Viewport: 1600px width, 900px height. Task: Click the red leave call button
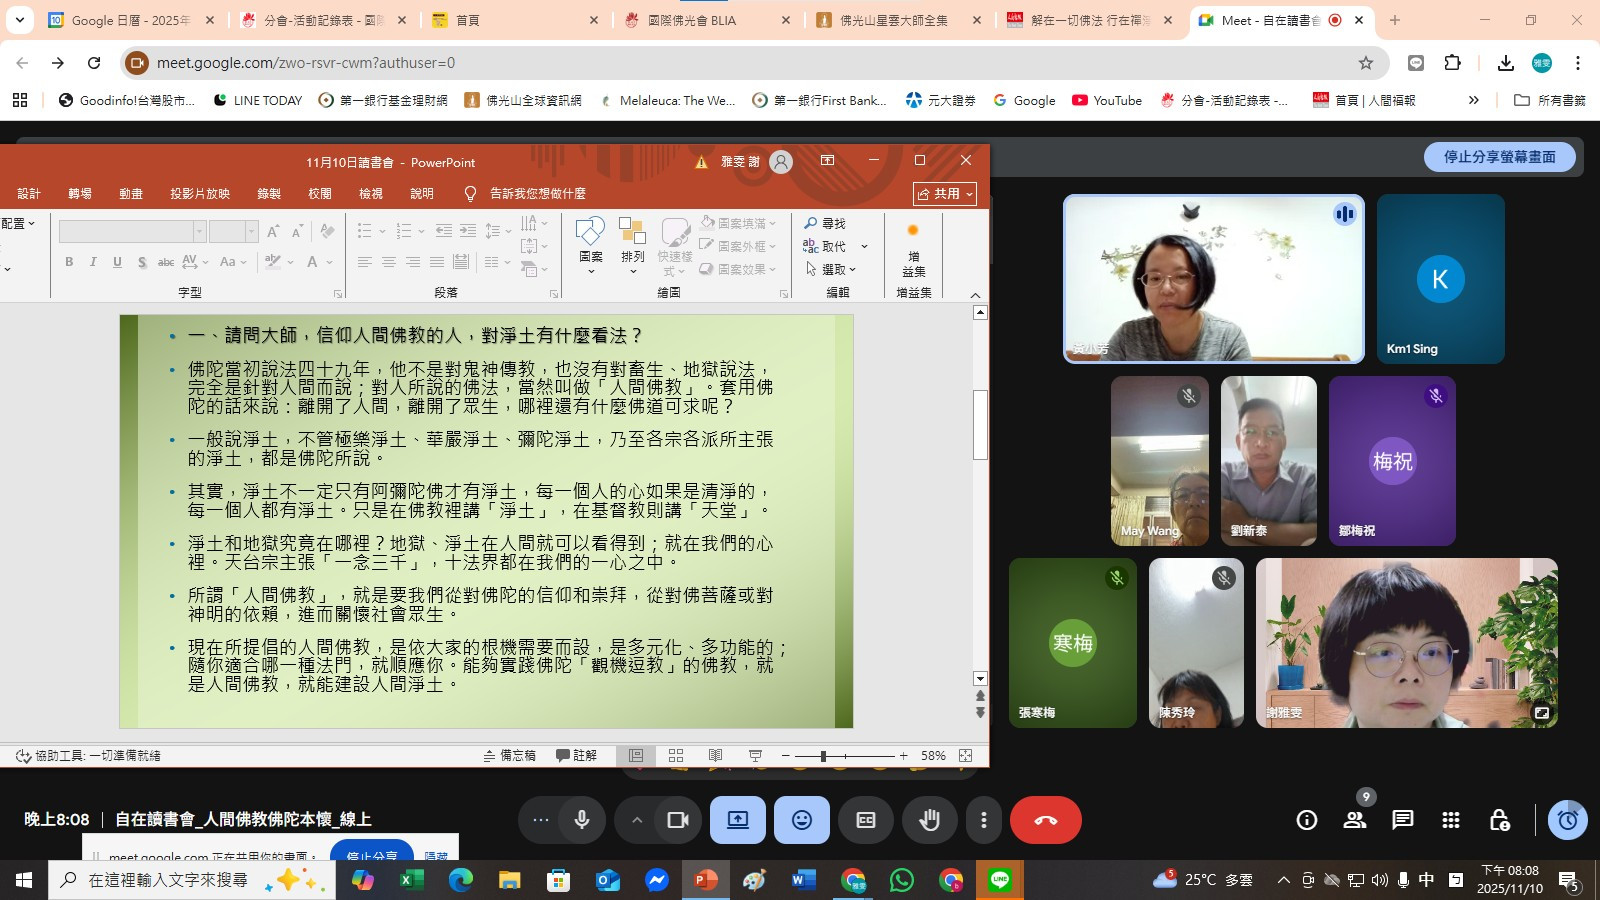click(x=1045, y=820)
